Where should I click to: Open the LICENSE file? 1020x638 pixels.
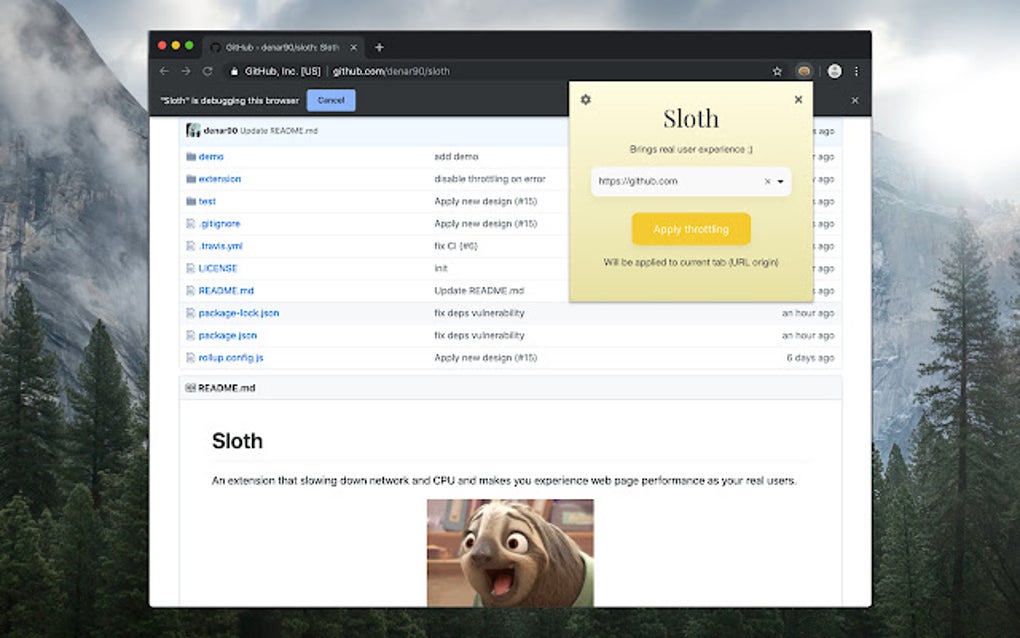[219, 268]
